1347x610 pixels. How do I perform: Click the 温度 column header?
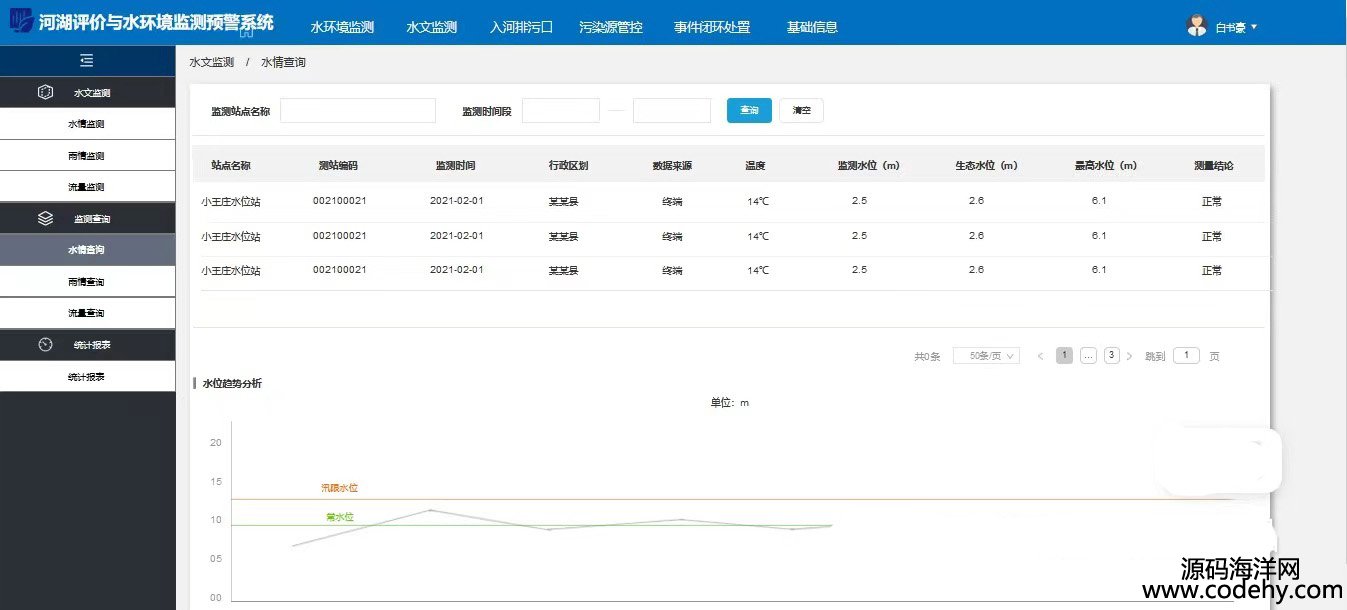(x=755, y=165)
